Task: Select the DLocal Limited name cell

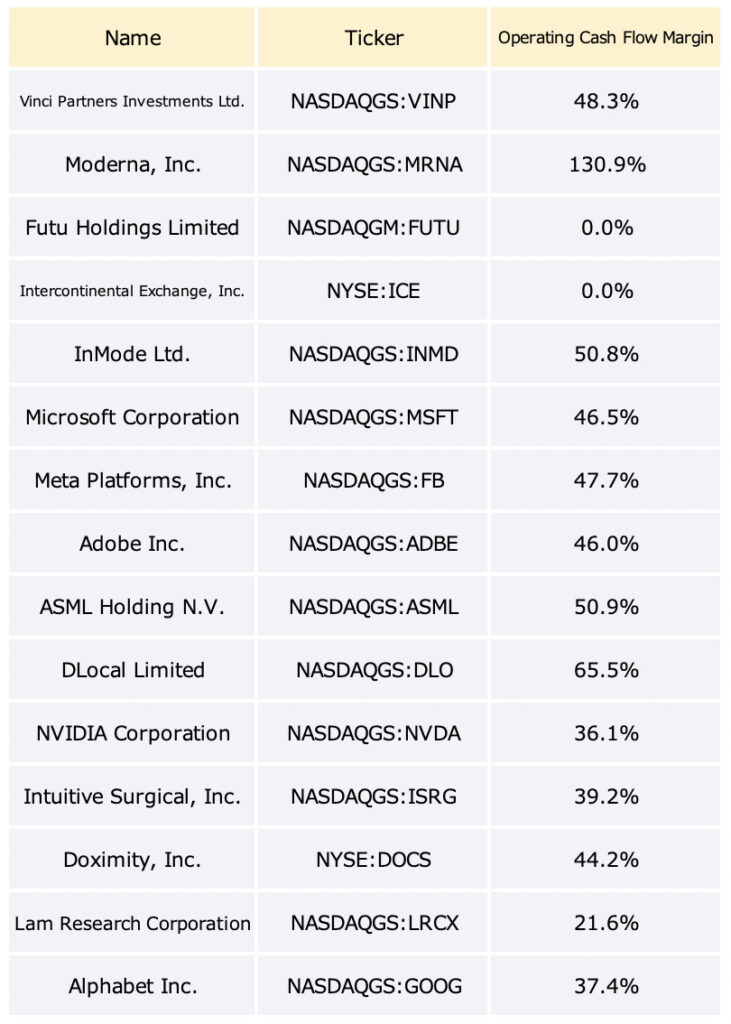Action: coord(132,670)
